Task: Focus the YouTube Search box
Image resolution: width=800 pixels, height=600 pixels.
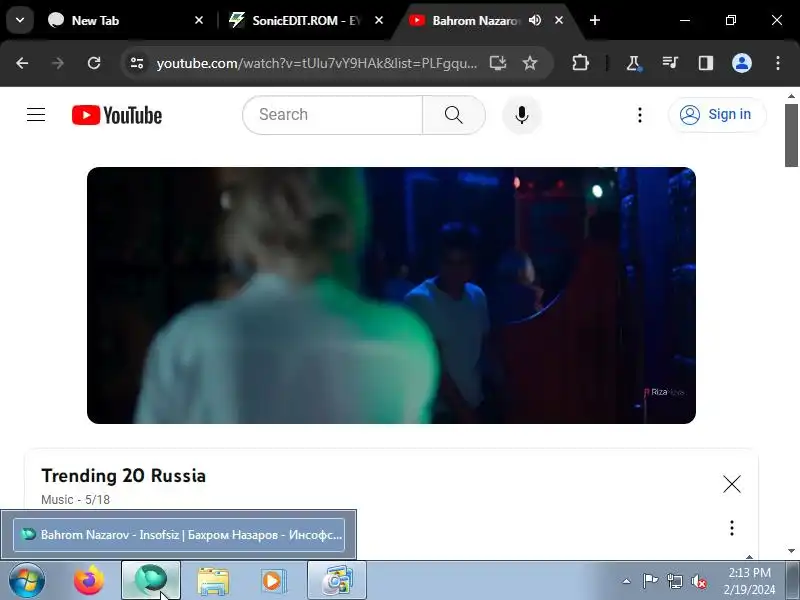Action: (333, 115)
